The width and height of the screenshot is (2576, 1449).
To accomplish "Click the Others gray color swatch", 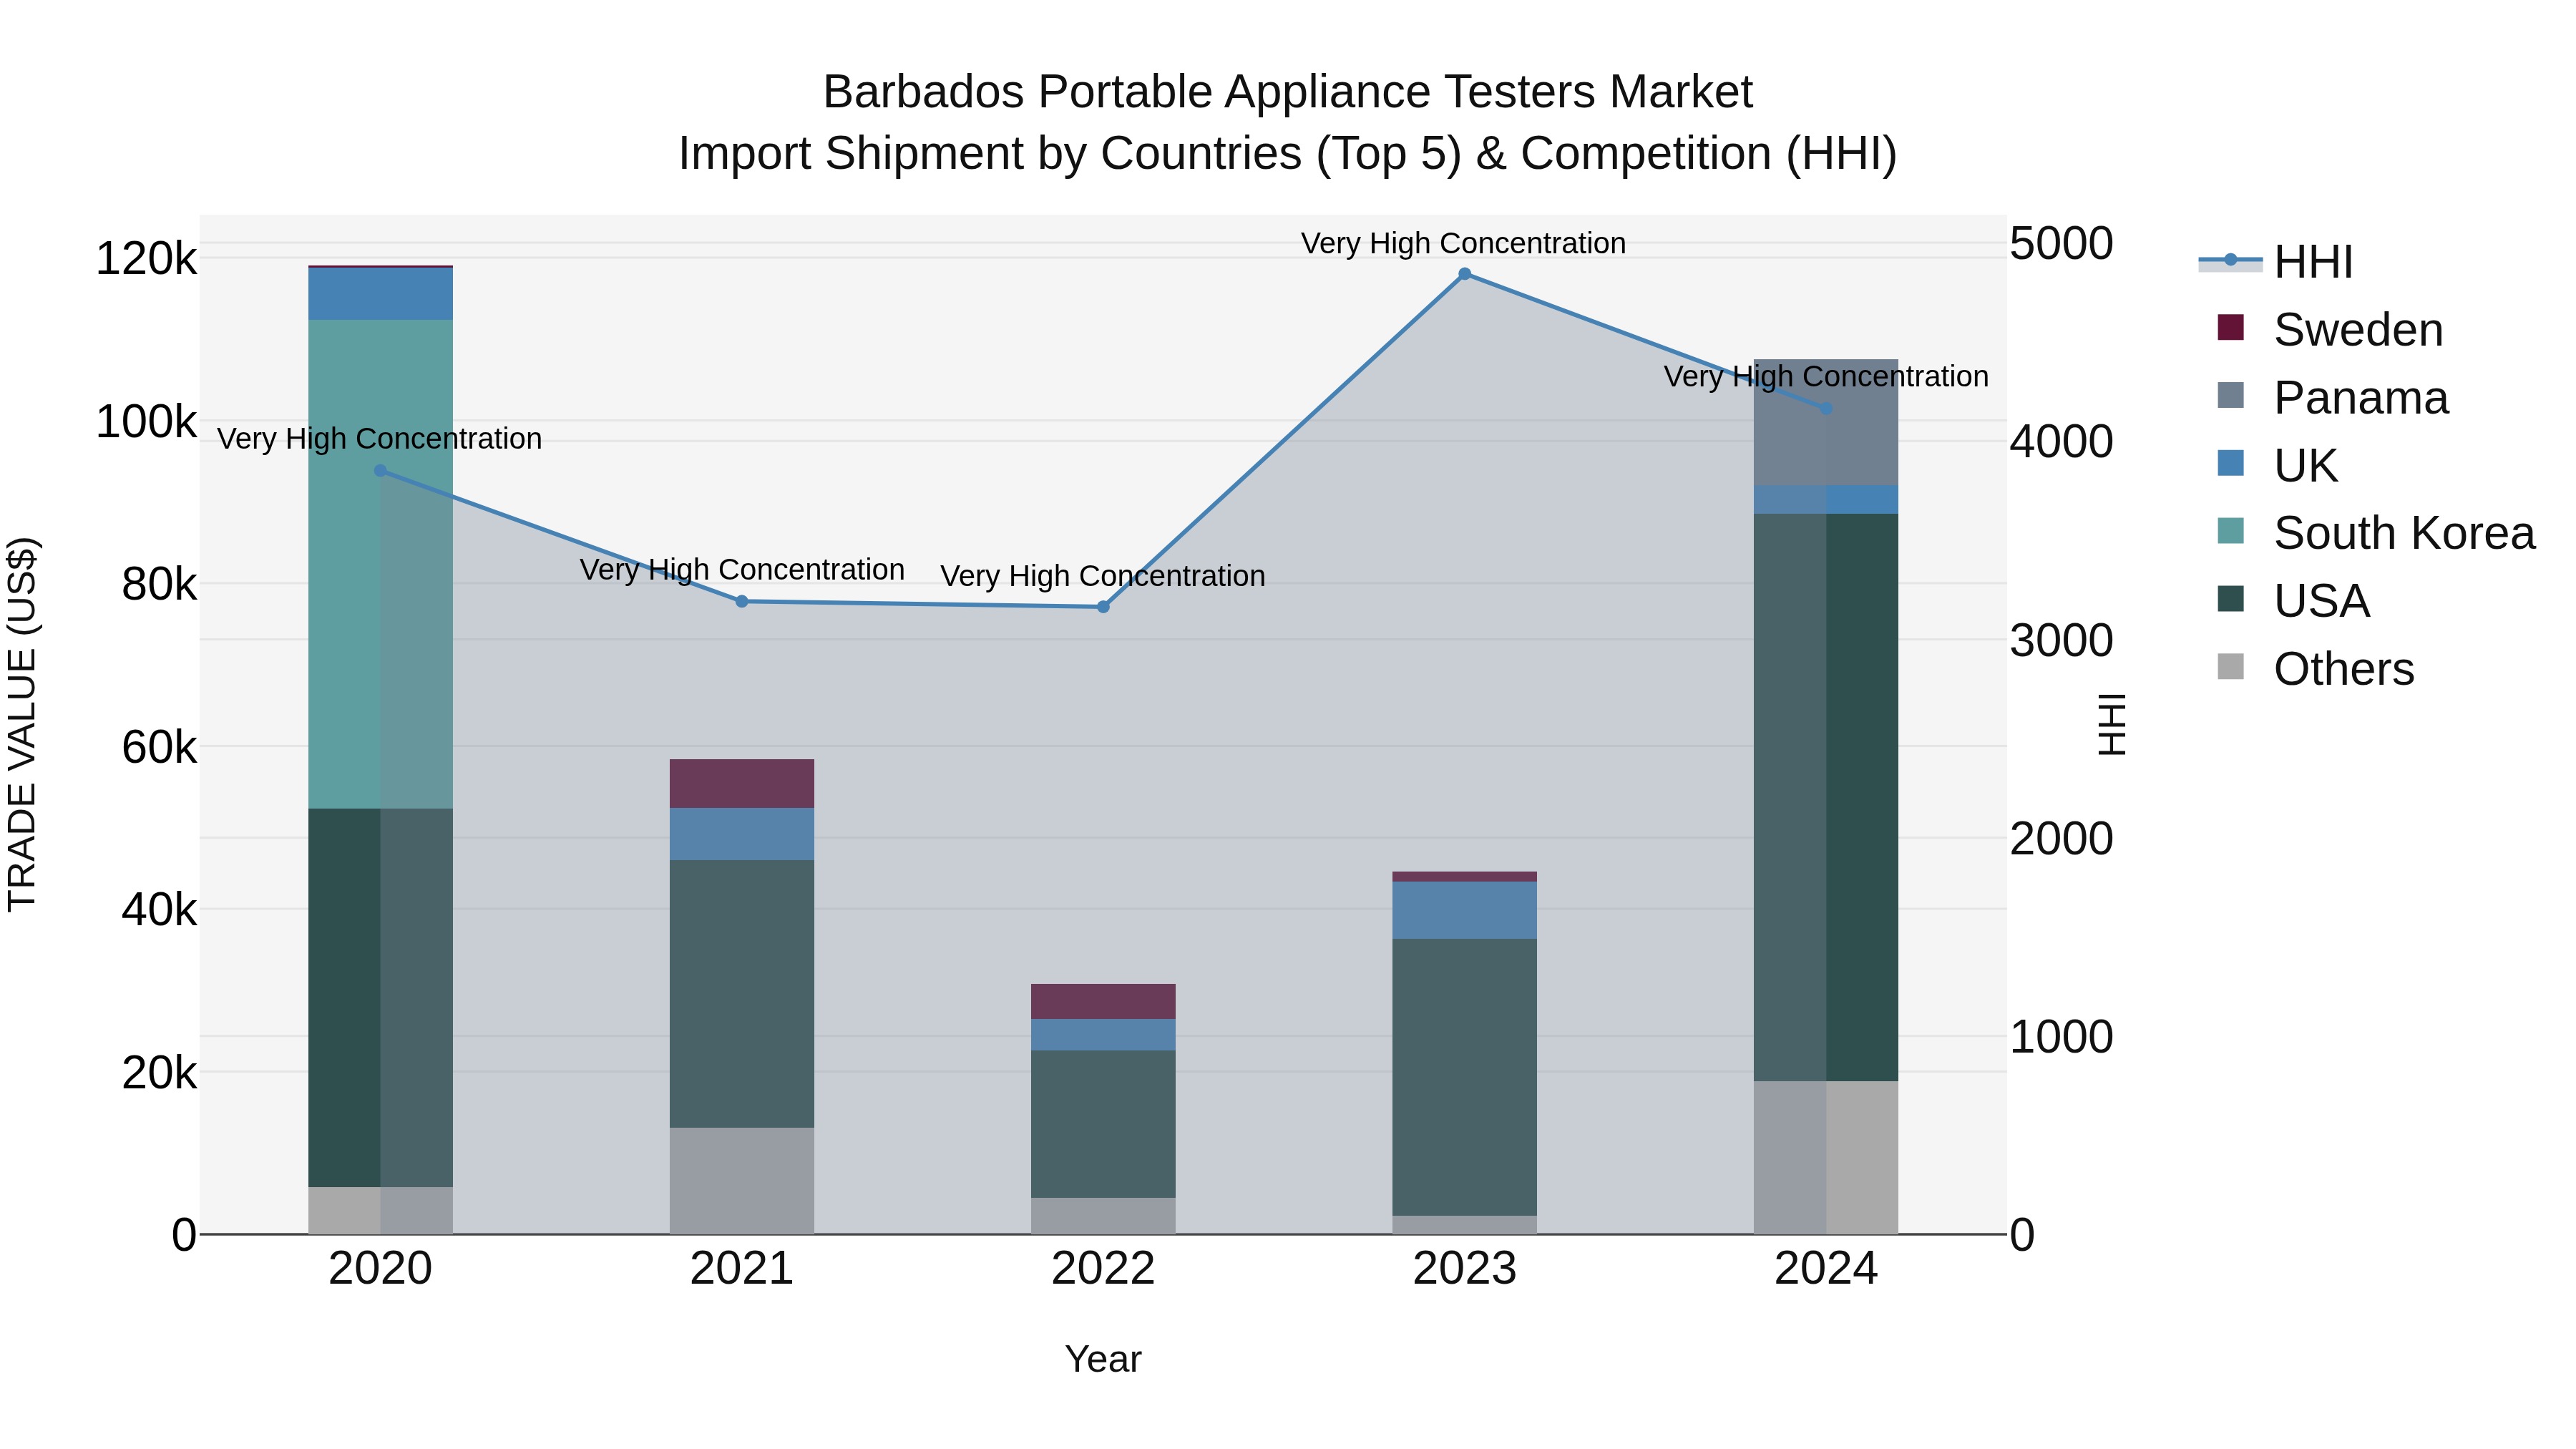I will [x=2230, y=667].
